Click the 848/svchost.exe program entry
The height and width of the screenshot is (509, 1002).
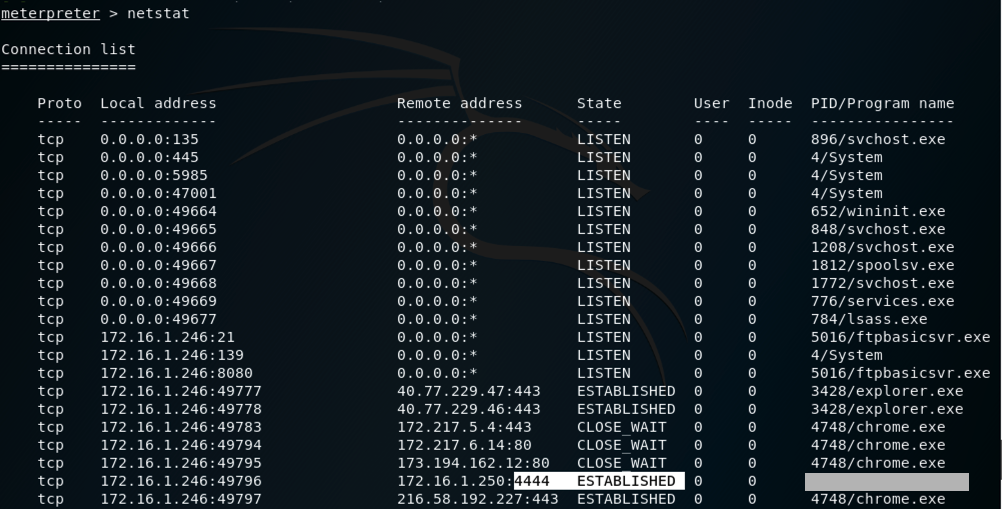pos(878,229)
